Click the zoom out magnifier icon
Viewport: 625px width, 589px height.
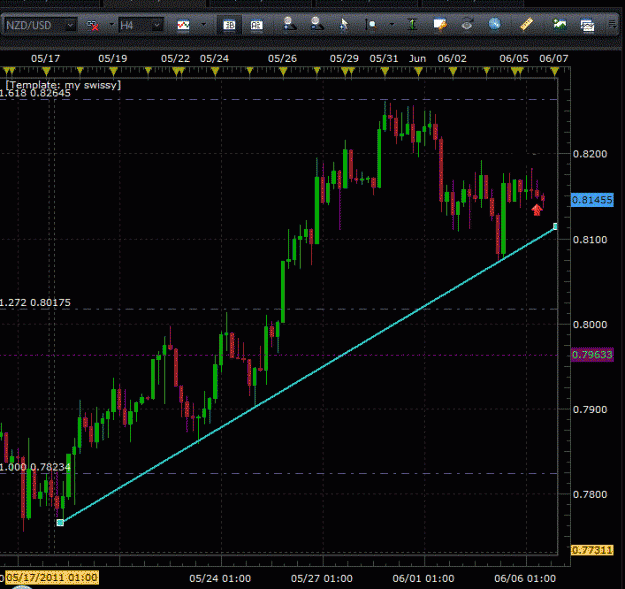(x=317, y=24)
